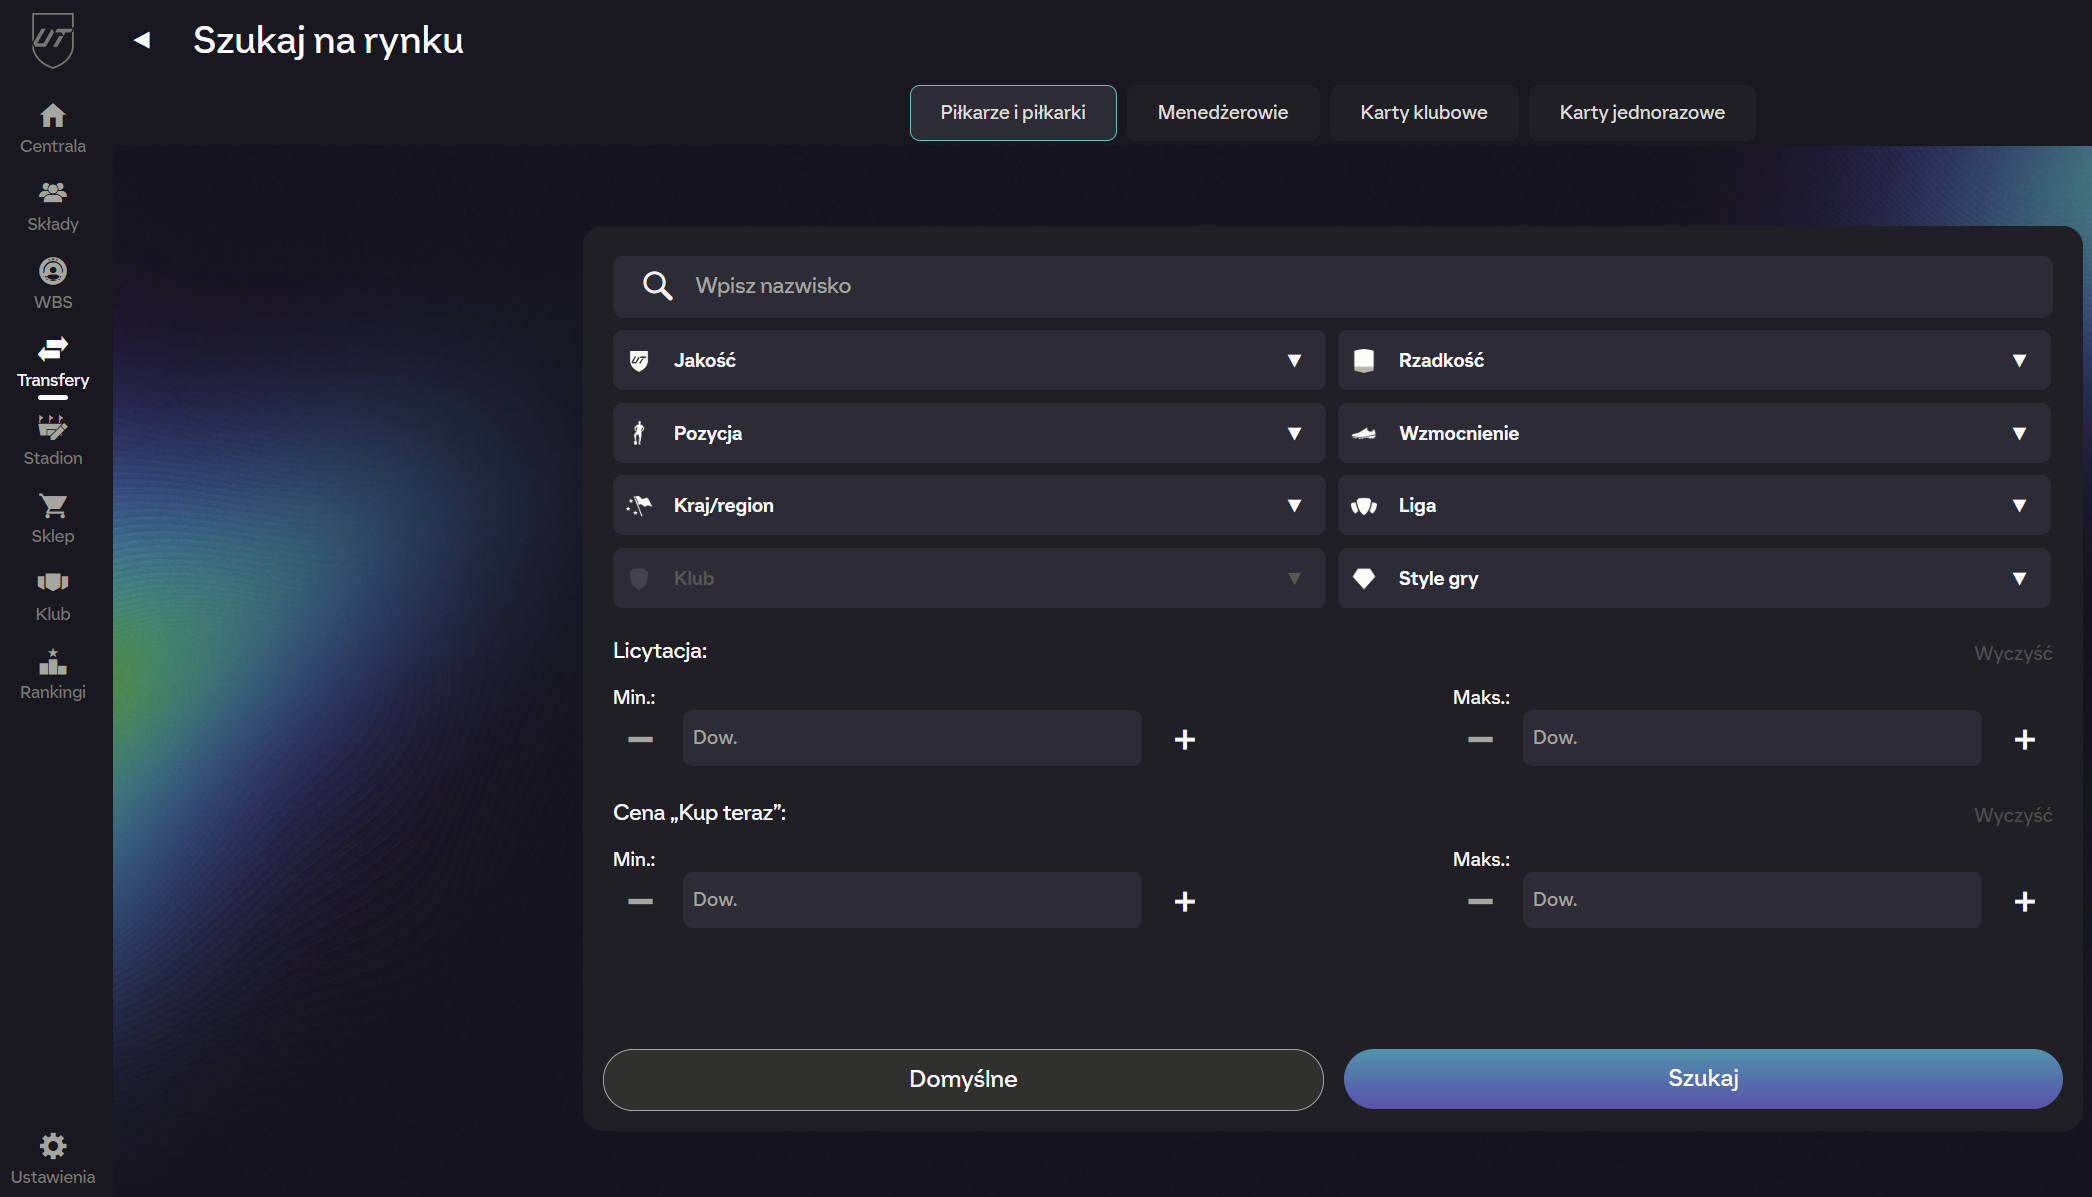Click the UT shield logo
The image size is (2092, 1197).
(x=53, y=40)
